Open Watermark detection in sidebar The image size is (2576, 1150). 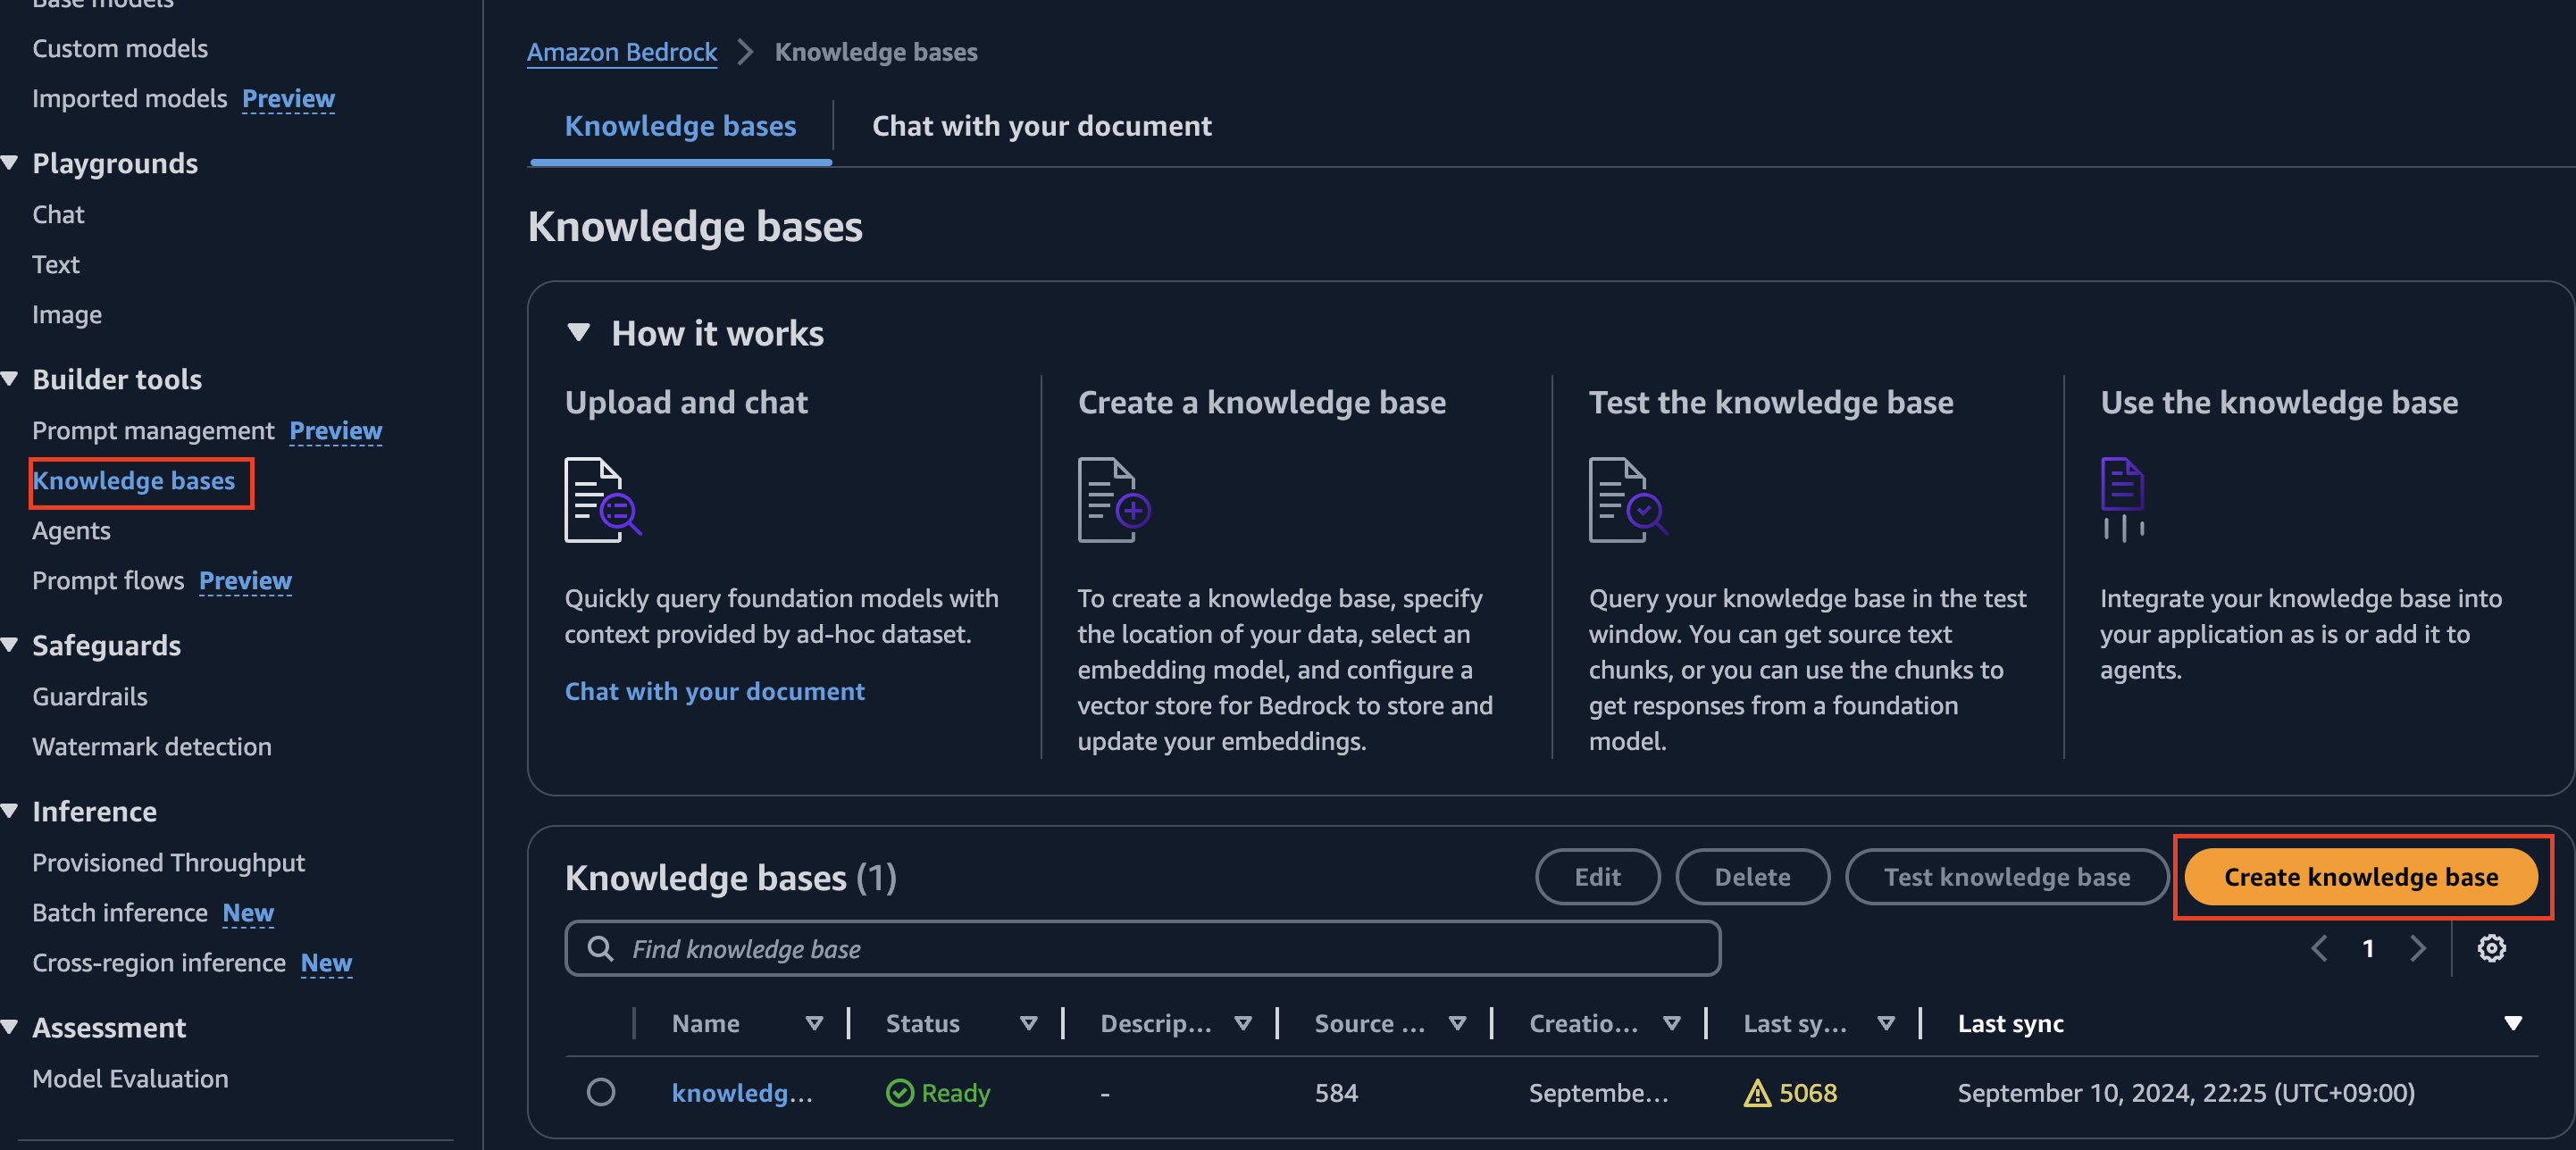(152, 746)
